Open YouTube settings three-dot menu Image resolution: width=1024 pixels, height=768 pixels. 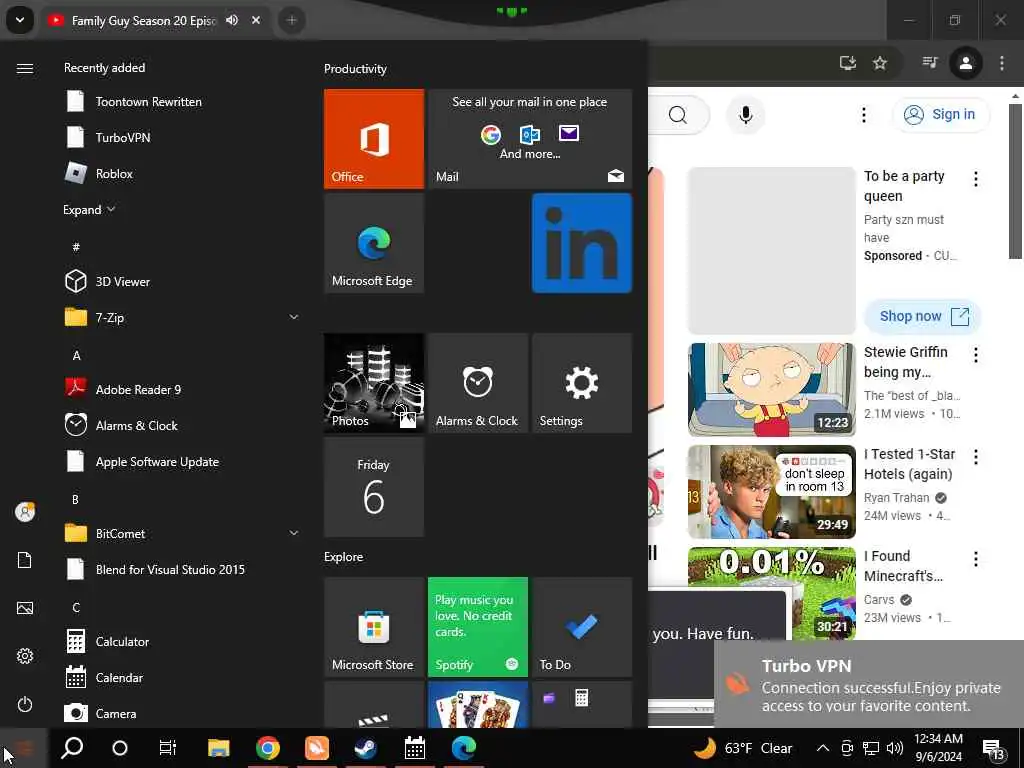click(x=863, y=115)
